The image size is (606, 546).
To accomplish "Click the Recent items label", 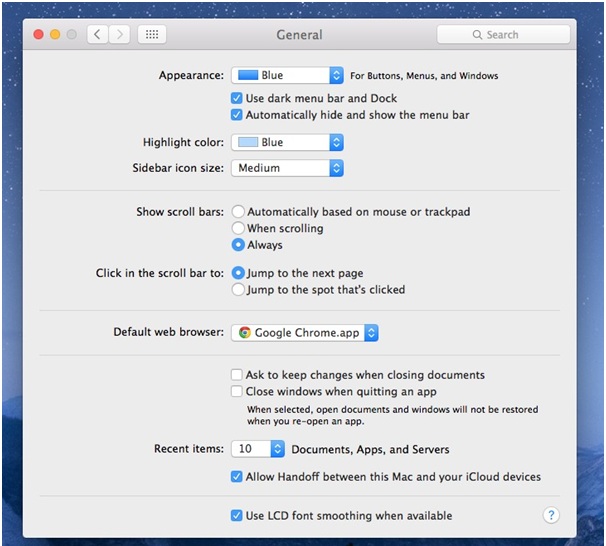I will point(189,449).
